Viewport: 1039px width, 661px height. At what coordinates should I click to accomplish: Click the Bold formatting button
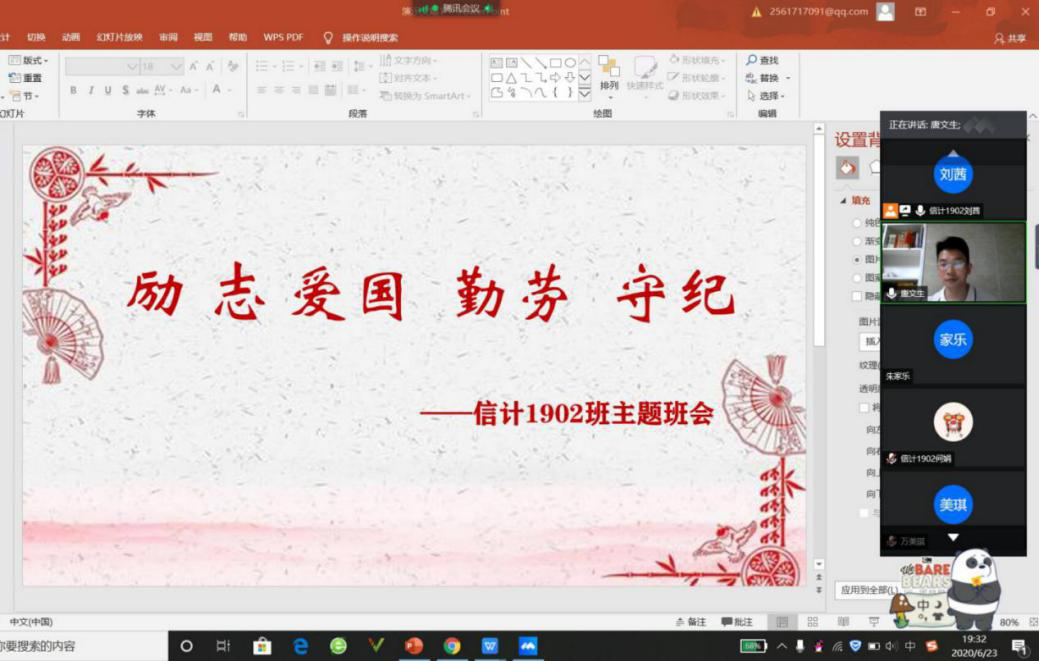[x=73, y=90]
